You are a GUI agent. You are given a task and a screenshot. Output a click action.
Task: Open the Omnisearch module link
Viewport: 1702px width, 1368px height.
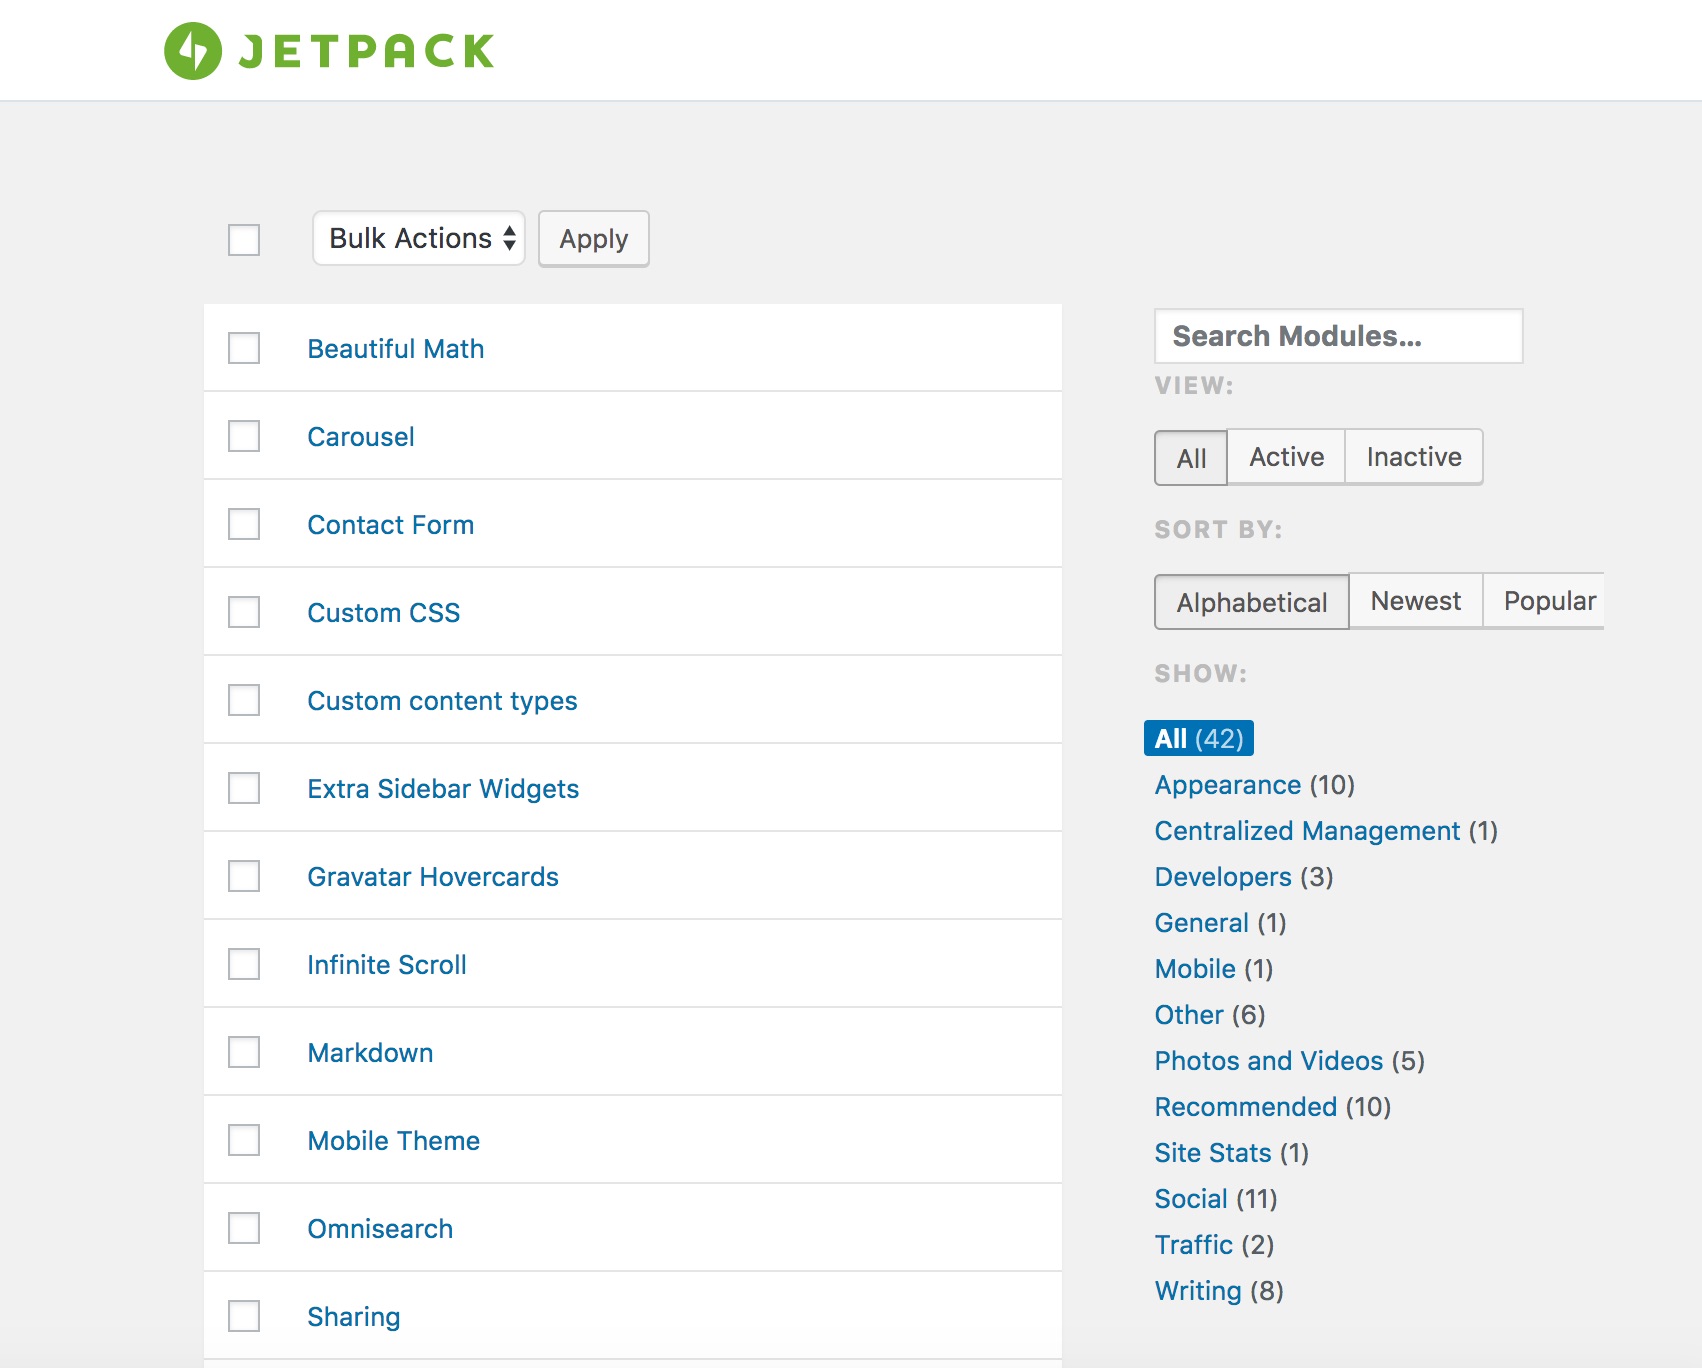click(381, 1229)
